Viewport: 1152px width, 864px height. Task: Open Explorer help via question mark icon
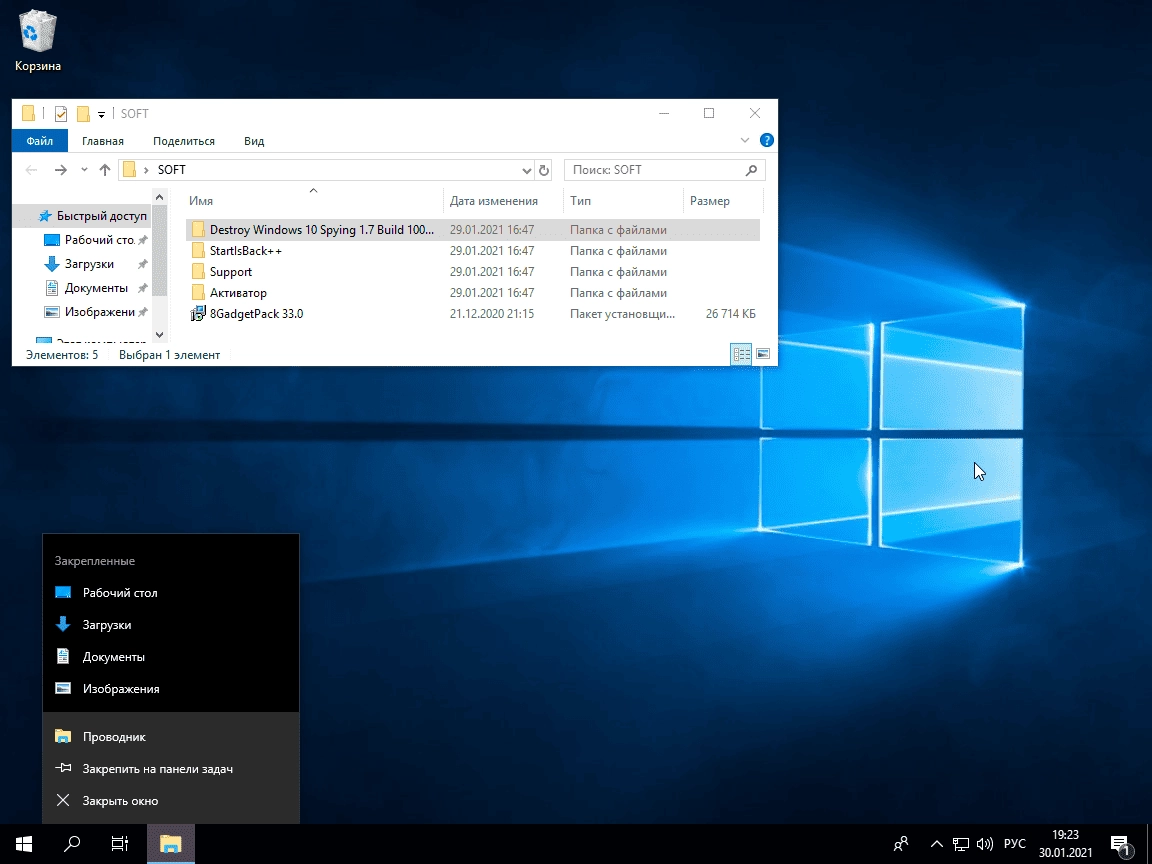[766, 140]
